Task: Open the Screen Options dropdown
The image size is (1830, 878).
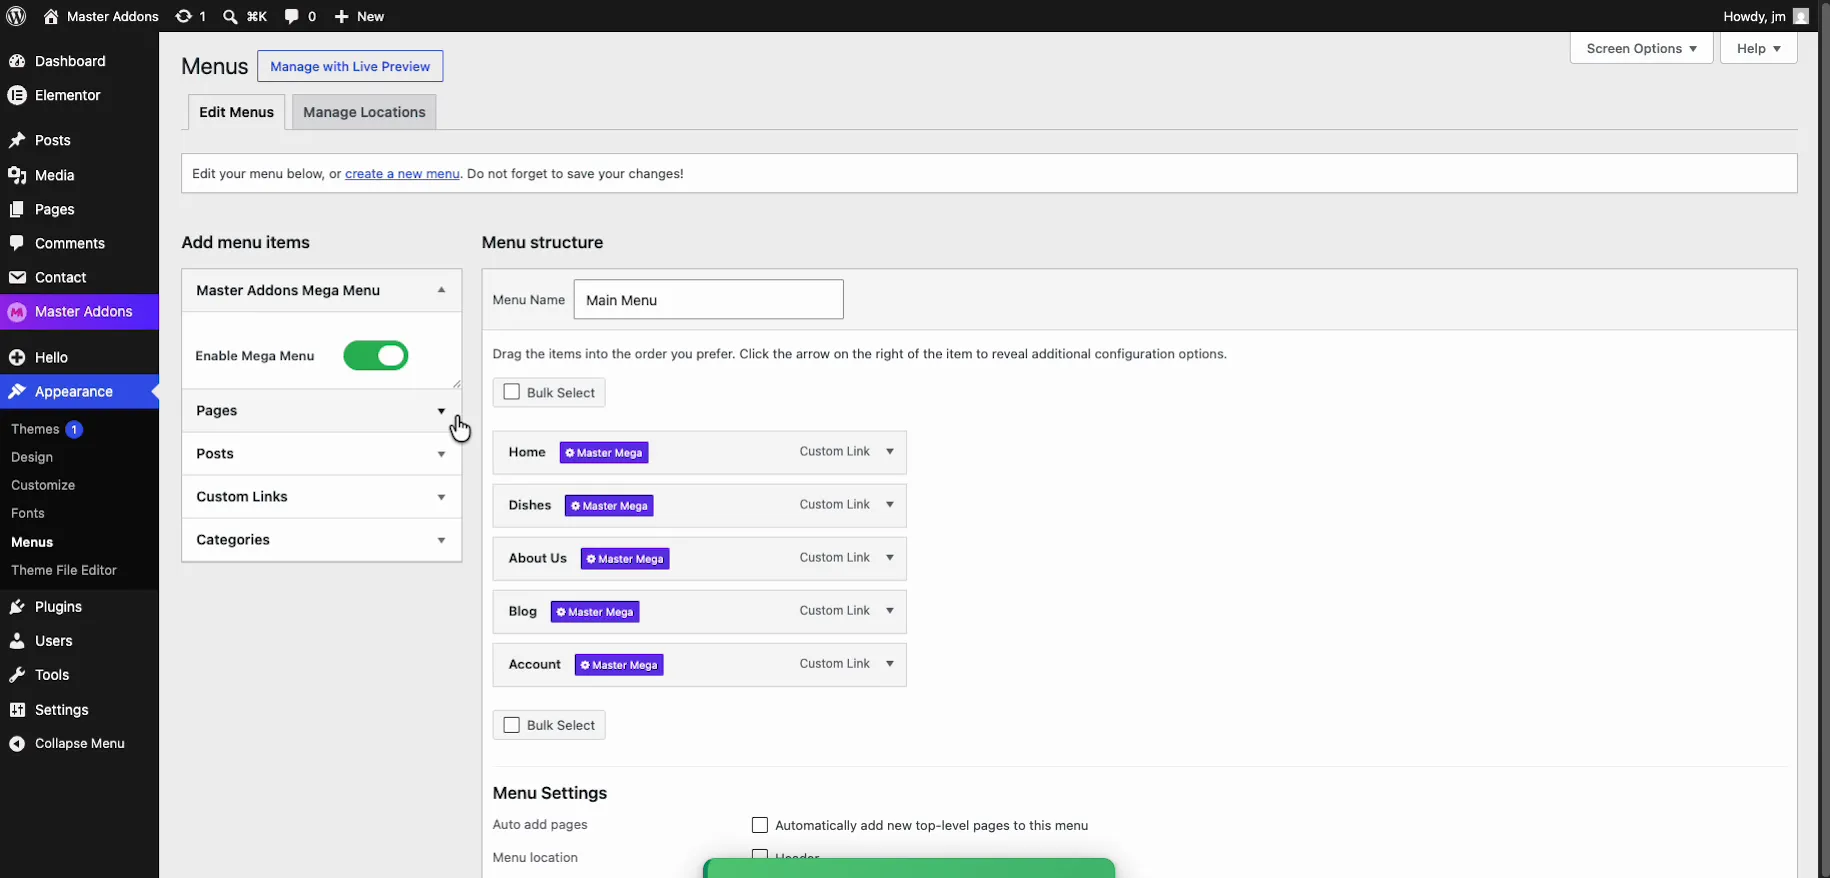Action: 1641,48
